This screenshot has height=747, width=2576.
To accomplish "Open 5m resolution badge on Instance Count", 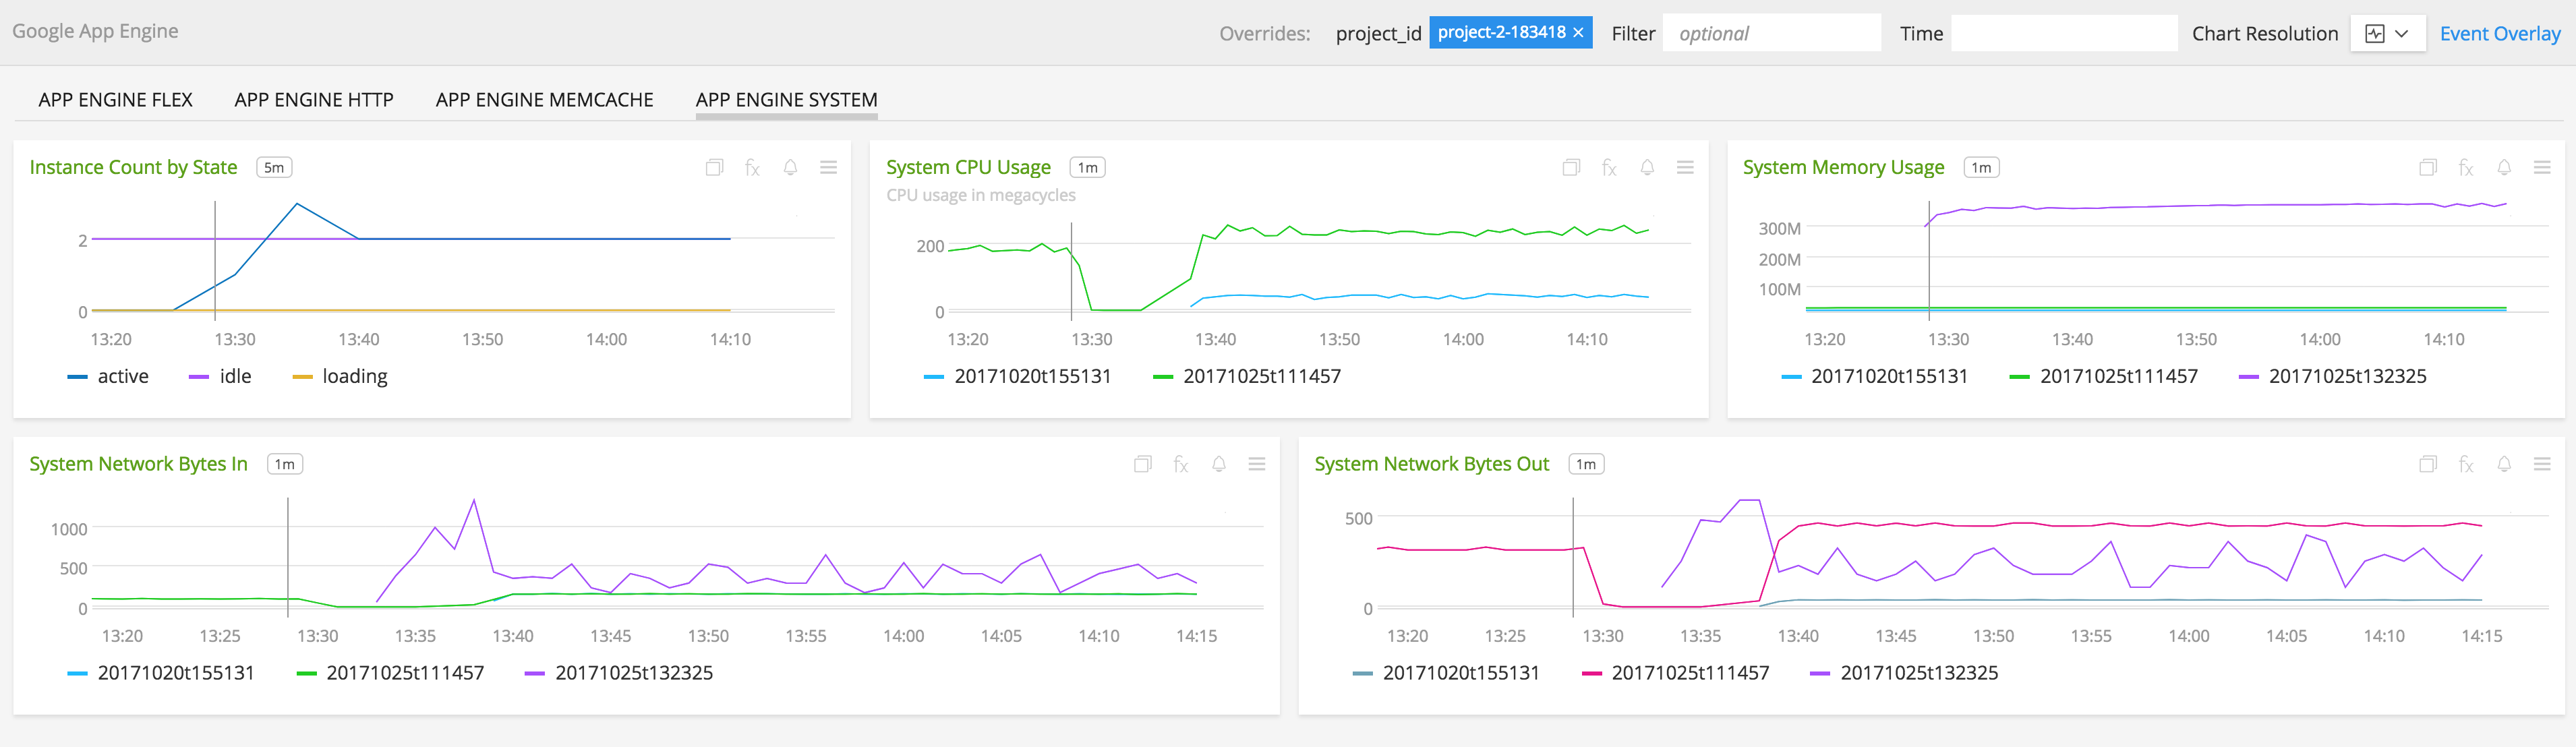I will tap(274, 168).
